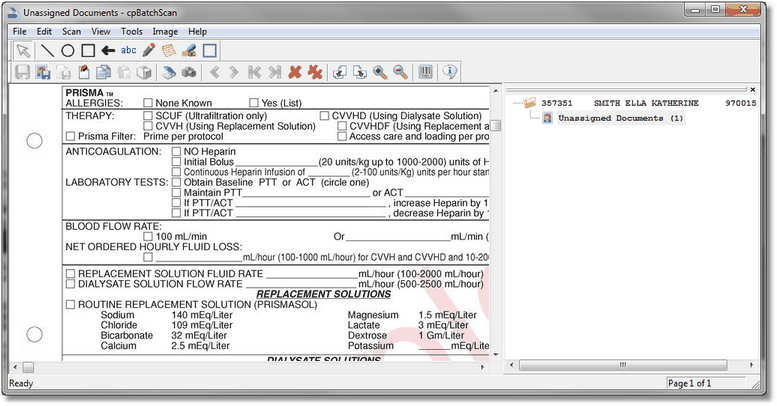This screenshot has height=406, width=777.
Task: Check the NO Heparin box
Action: point(176,151)
